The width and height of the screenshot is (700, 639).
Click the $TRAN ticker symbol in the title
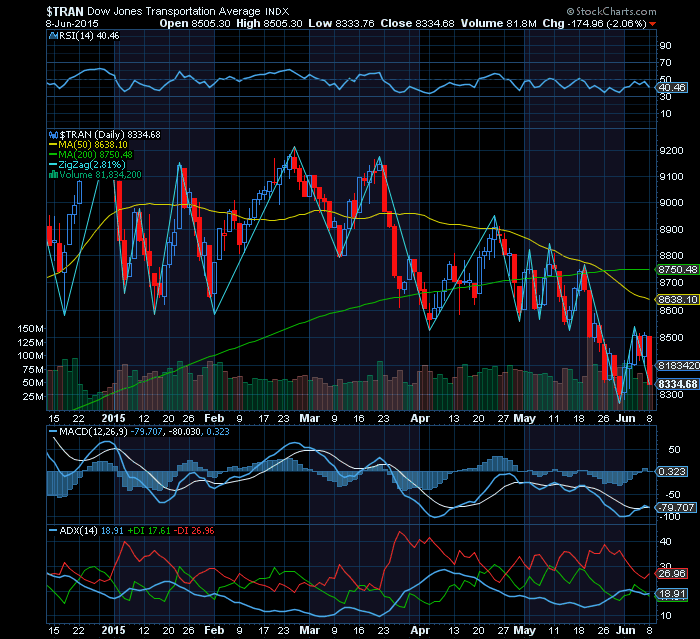(x=65, y=11)
